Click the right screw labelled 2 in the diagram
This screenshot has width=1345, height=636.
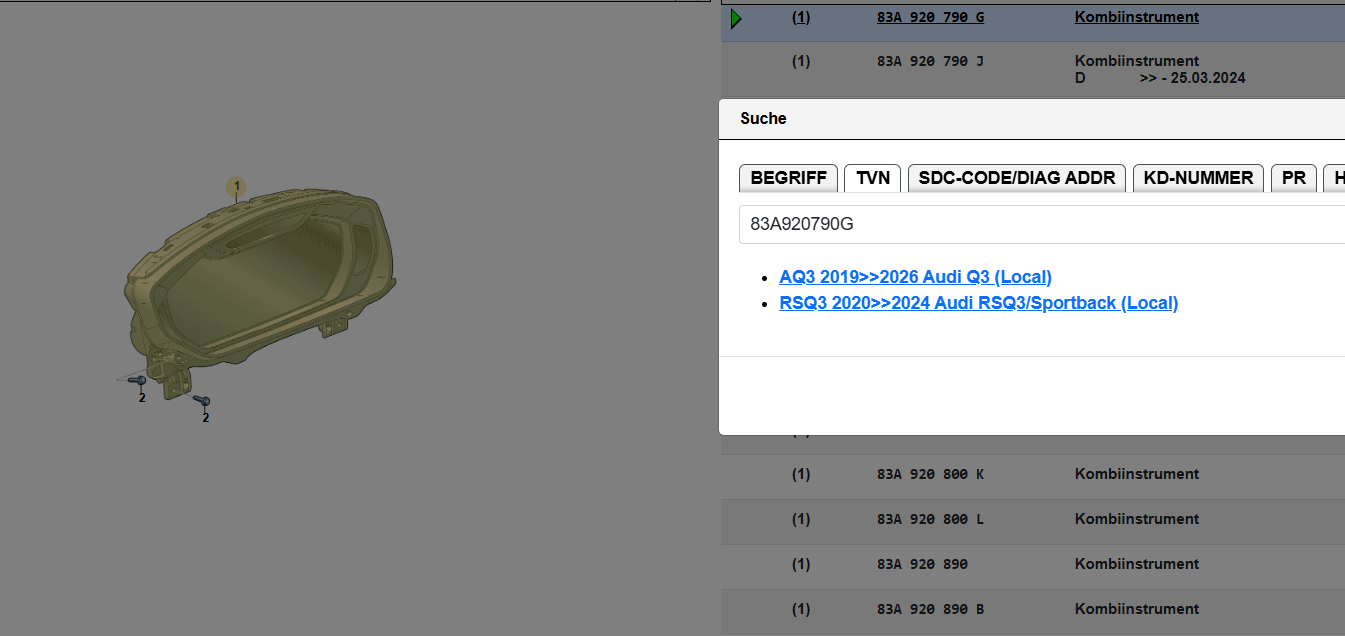click(x=201, y=400)
